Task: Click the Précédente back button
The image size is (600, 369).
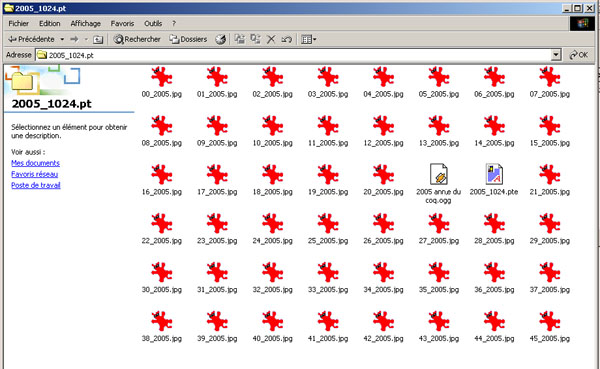Action: click(x=31, y=39)
